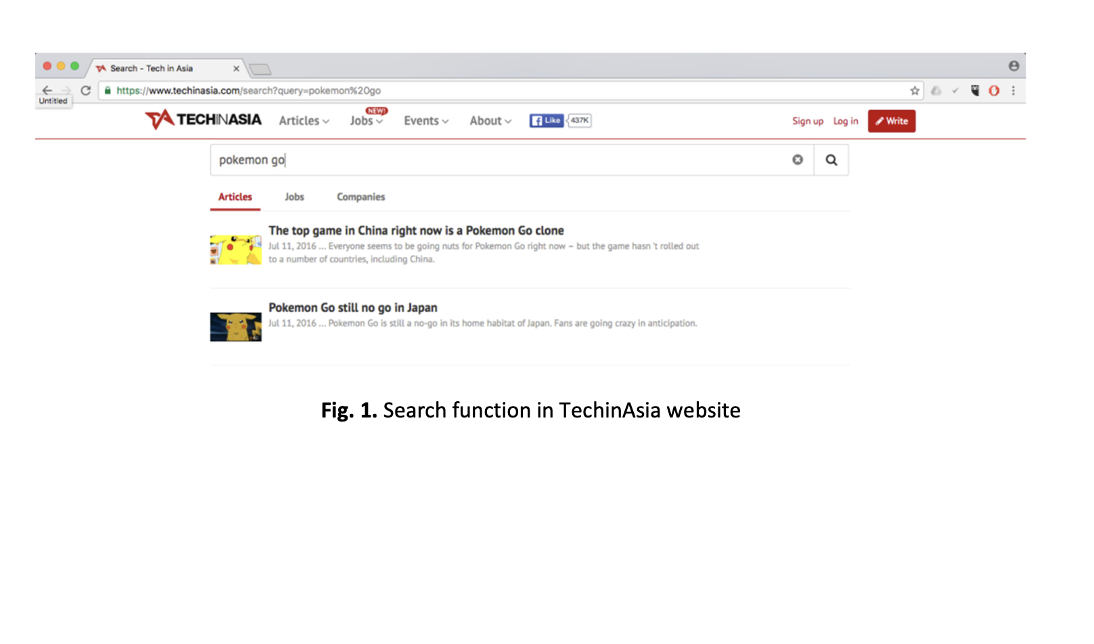Open the Pokemon Go clone article thumbnail

(x=236, y=250)
